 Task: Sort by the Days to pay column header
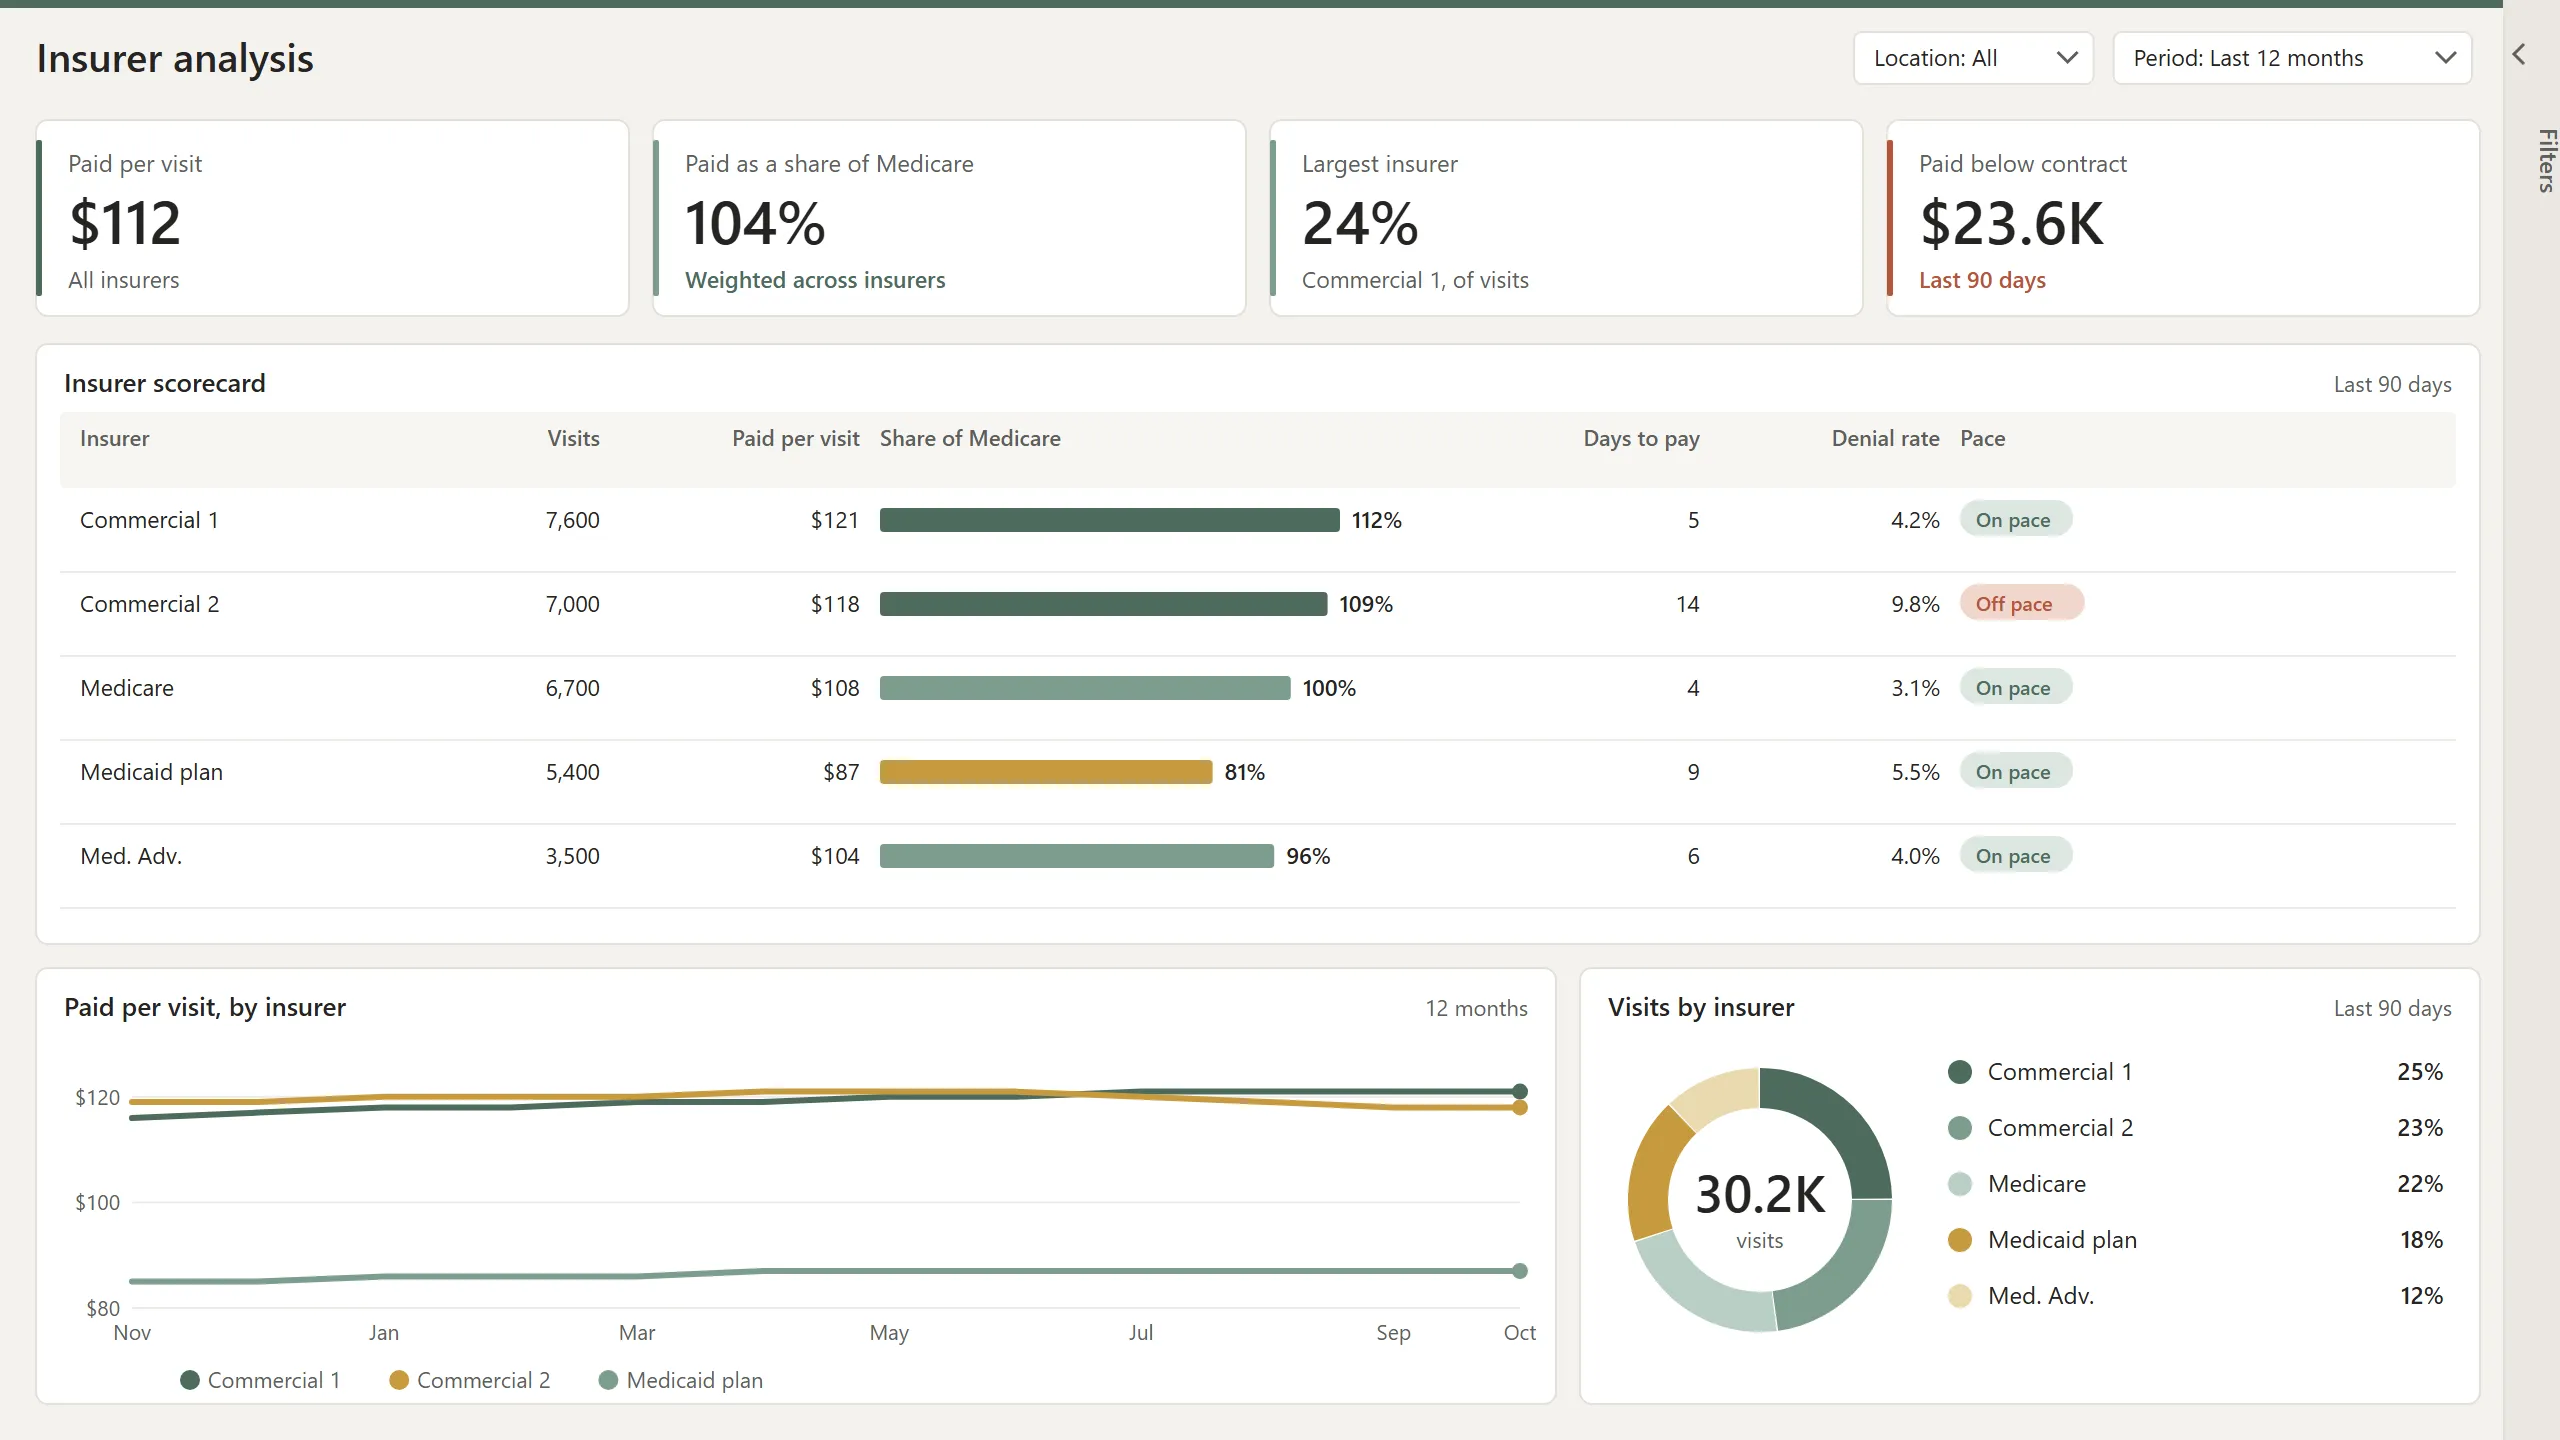click(x=1641, y=438)
